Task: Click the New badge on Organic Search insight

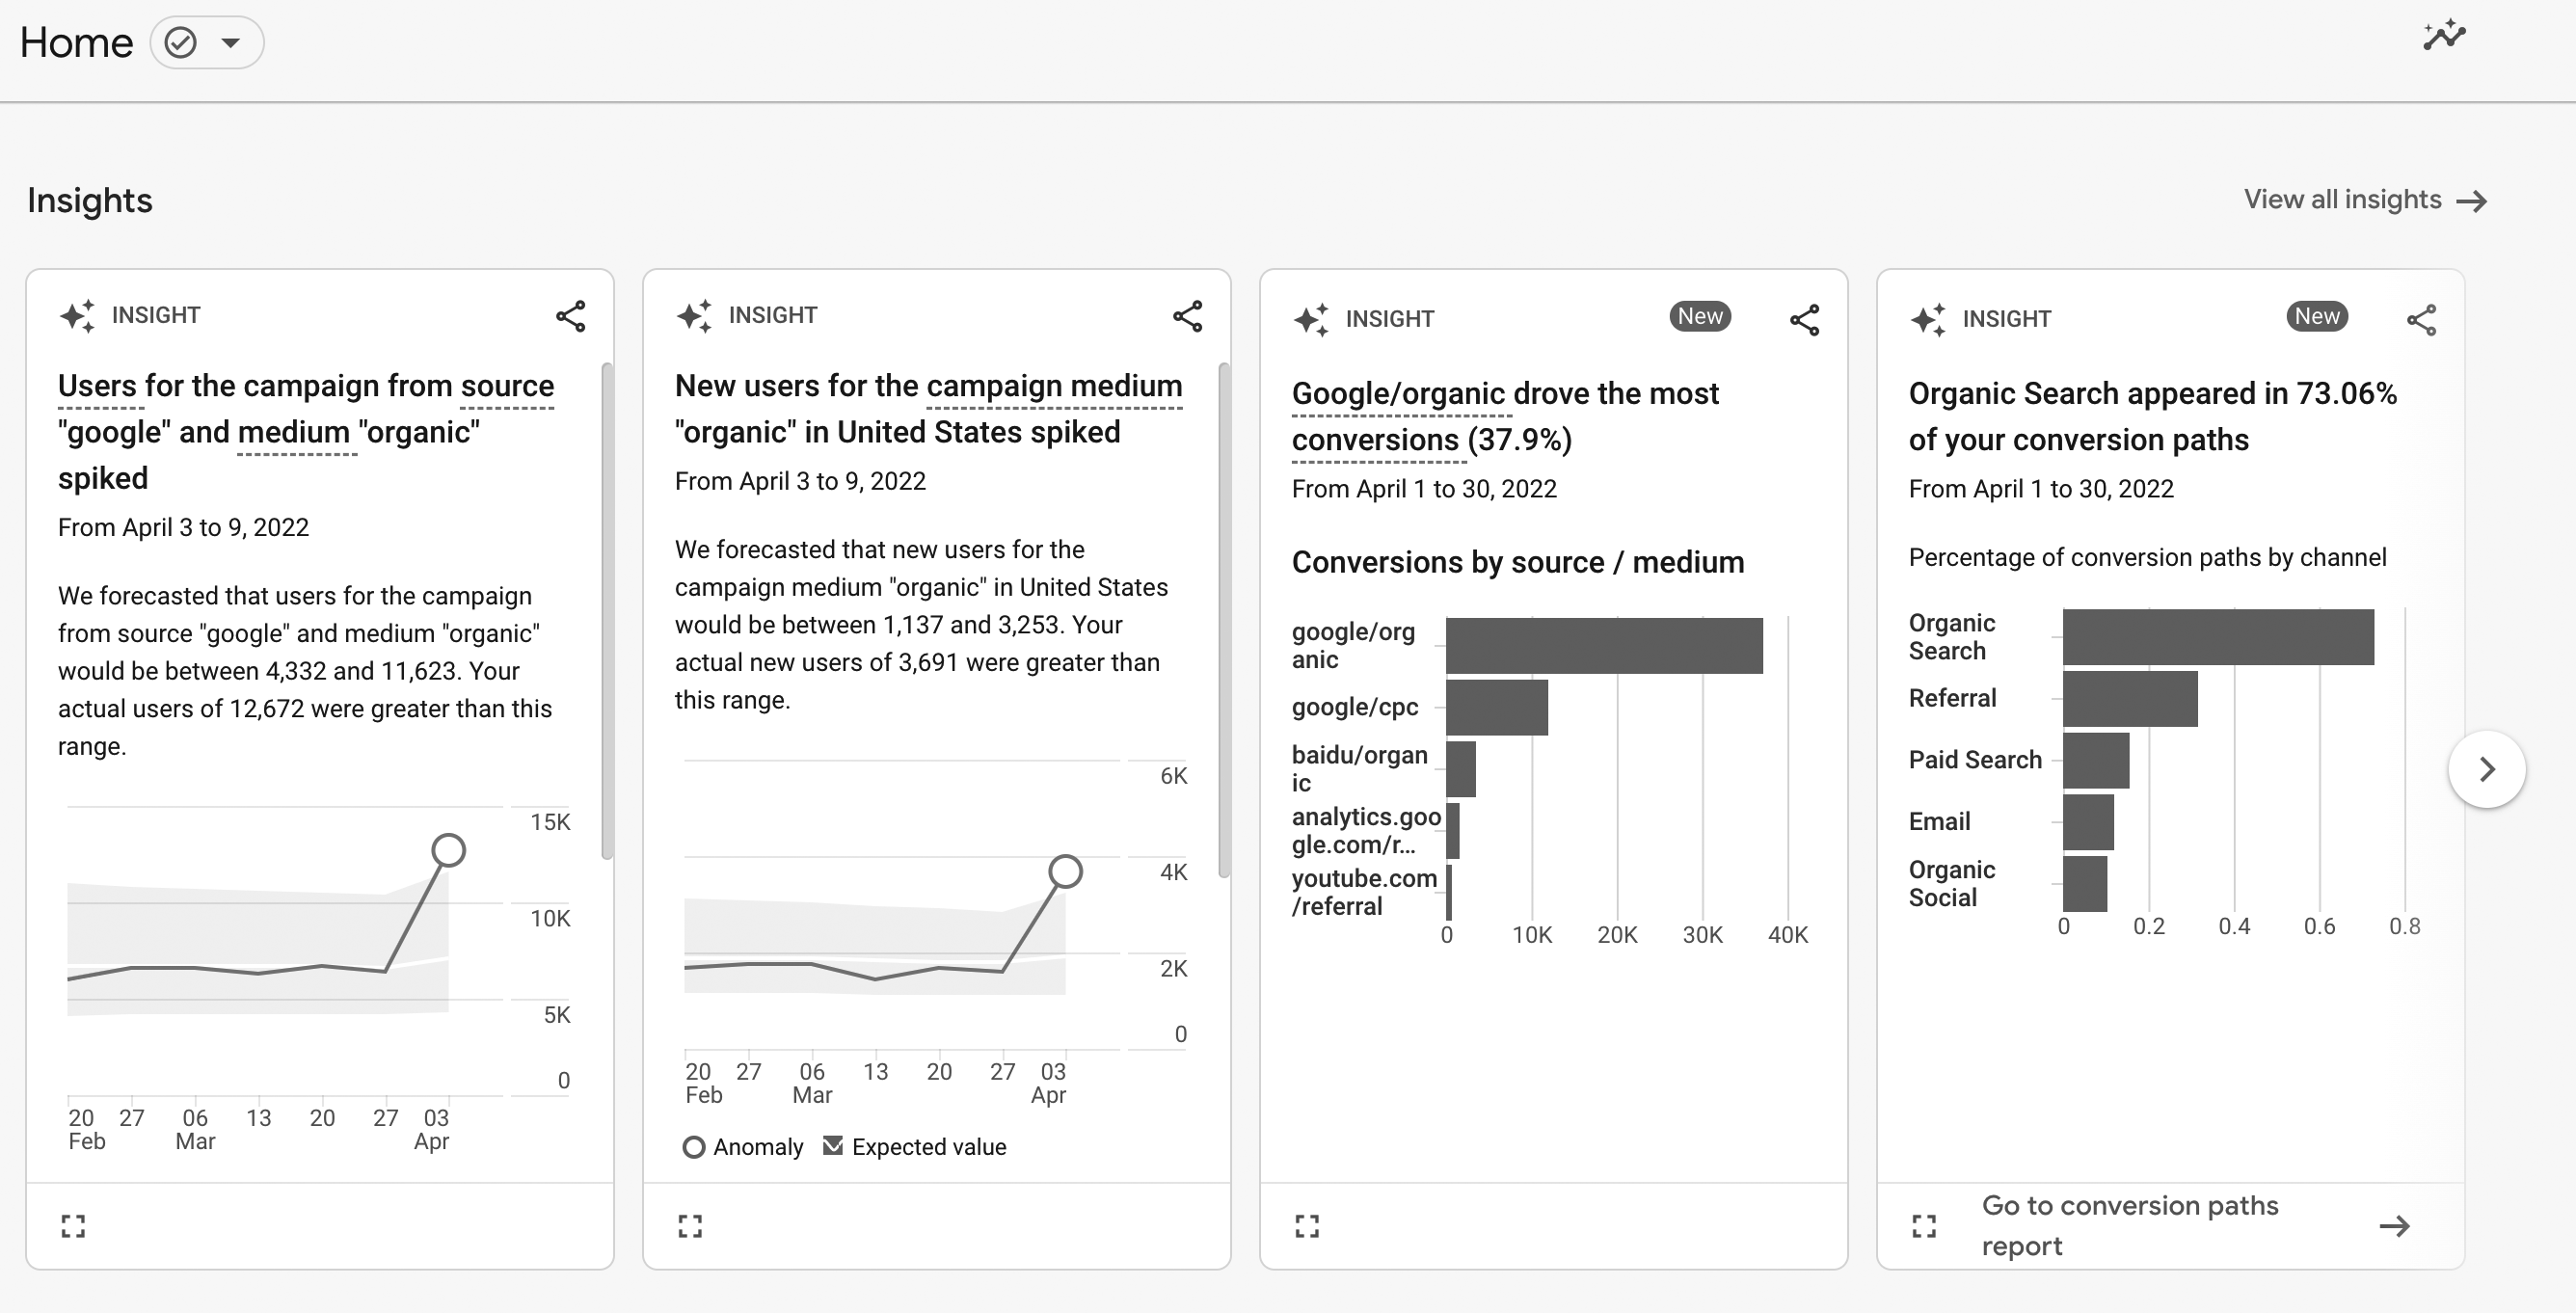Action: pos(2315,316)
